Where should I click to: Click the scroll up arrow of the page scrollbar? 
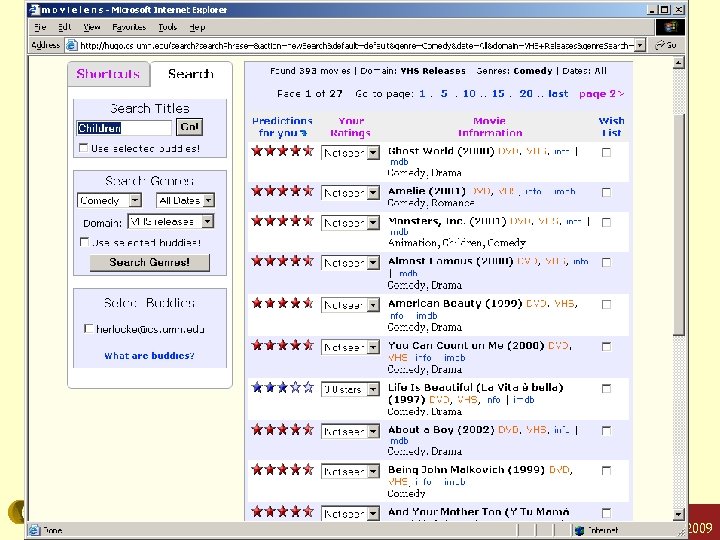679,62
